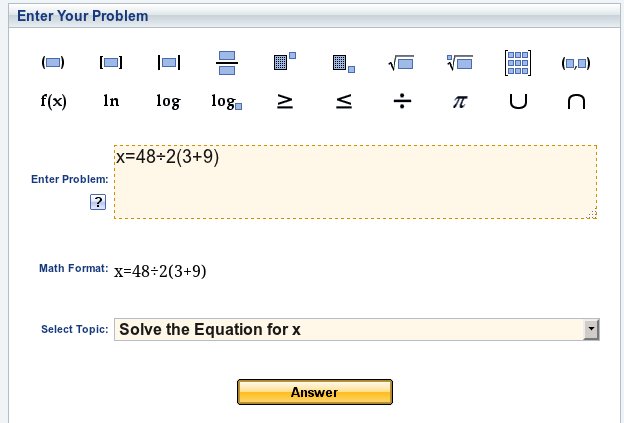Image resolution: width=624 pixels, height=423 pixels.
Task: Insert nth root symbol
Action: [x=459, y=63]
